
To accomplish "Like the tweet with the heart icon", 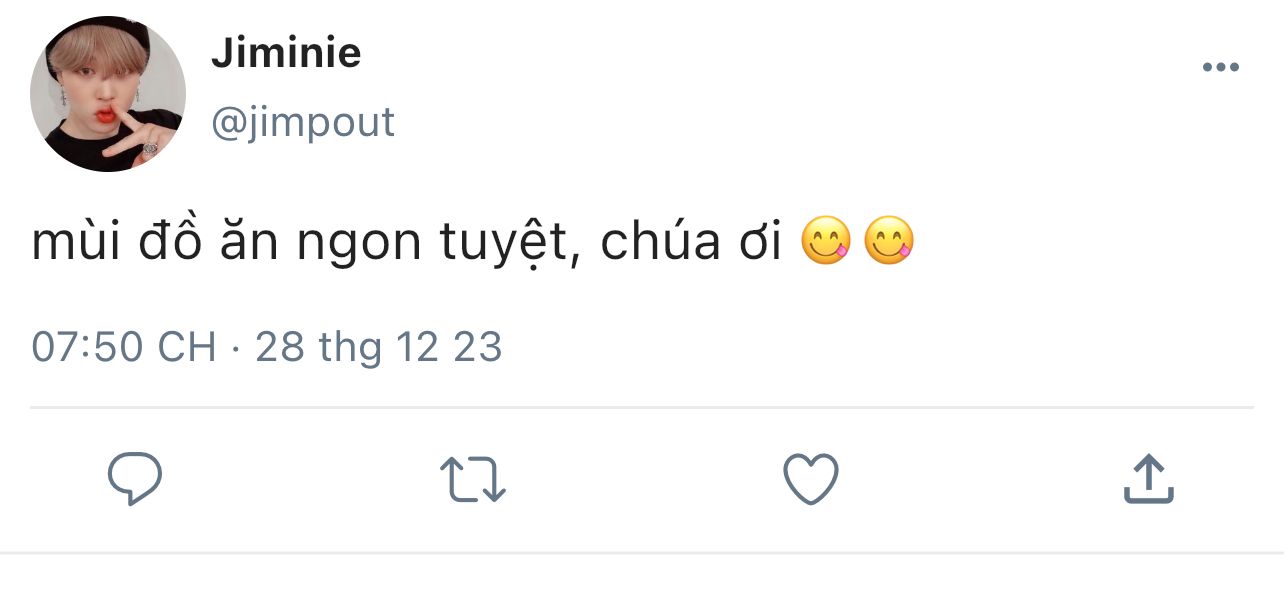I will click(810, 479).
